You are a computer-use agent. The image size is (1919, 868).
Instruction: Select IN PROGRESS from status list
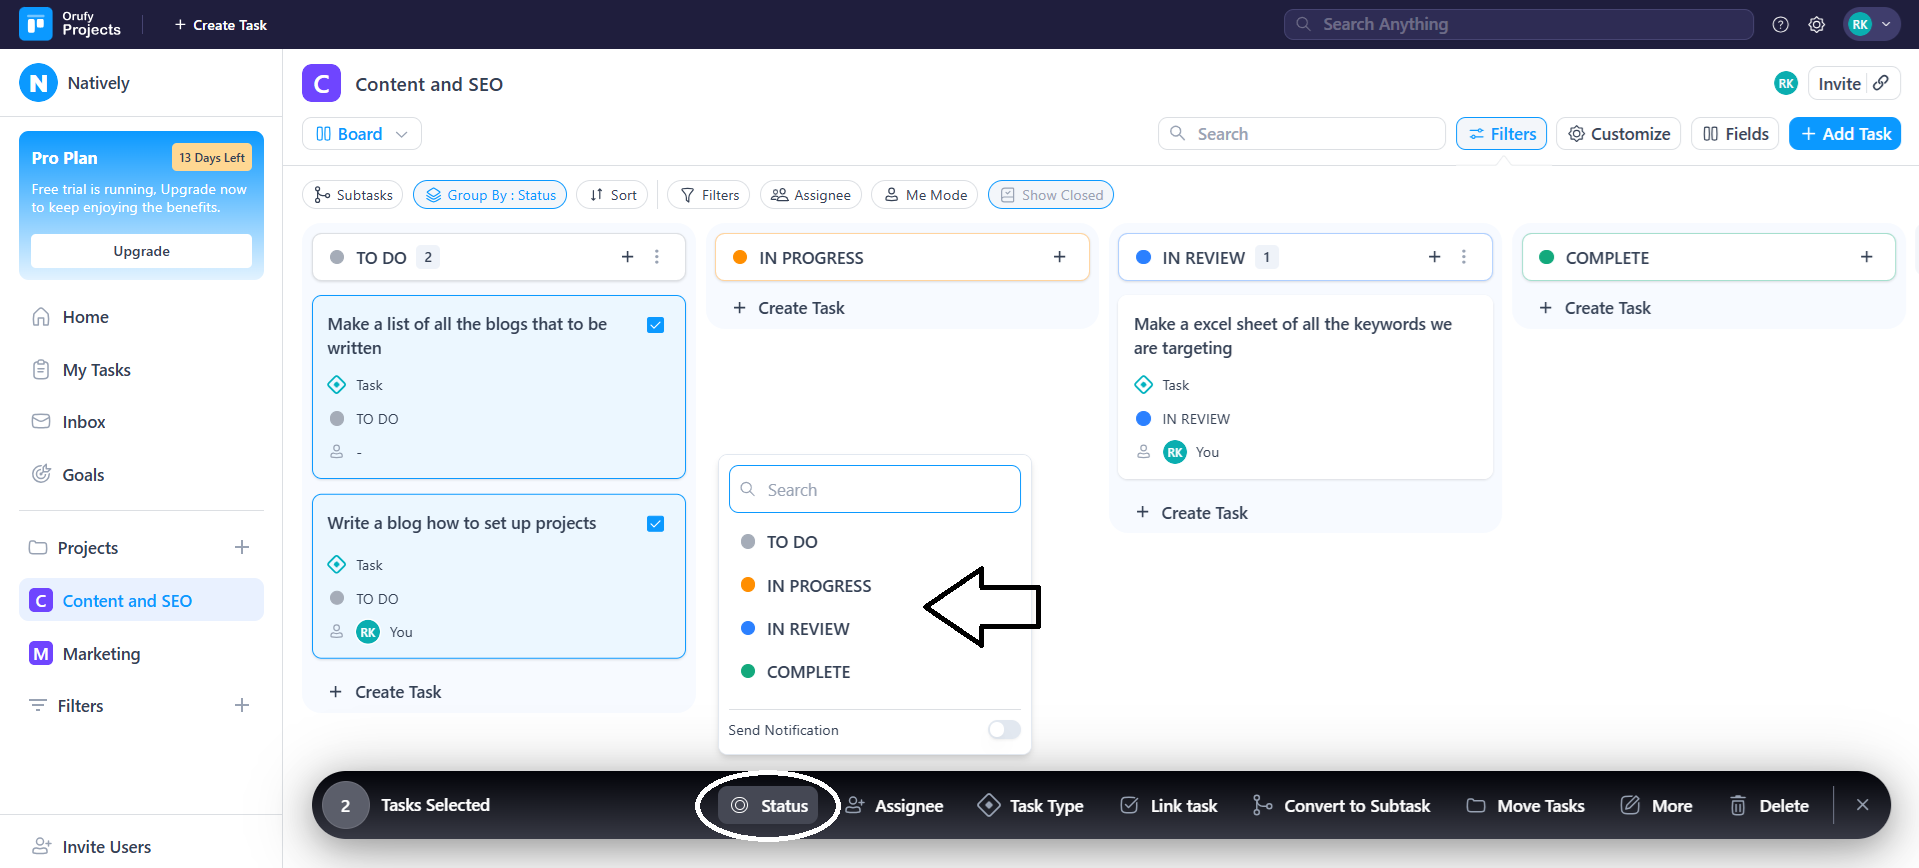818,586
